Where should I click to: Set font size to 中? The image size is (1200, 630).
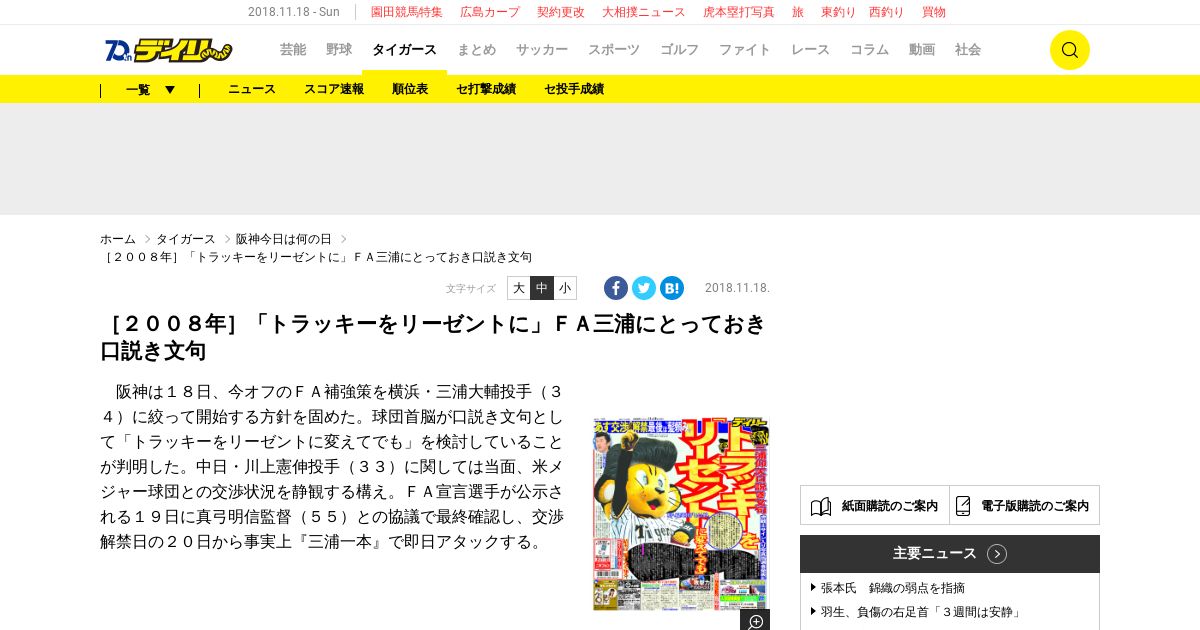tap(542, 288)
